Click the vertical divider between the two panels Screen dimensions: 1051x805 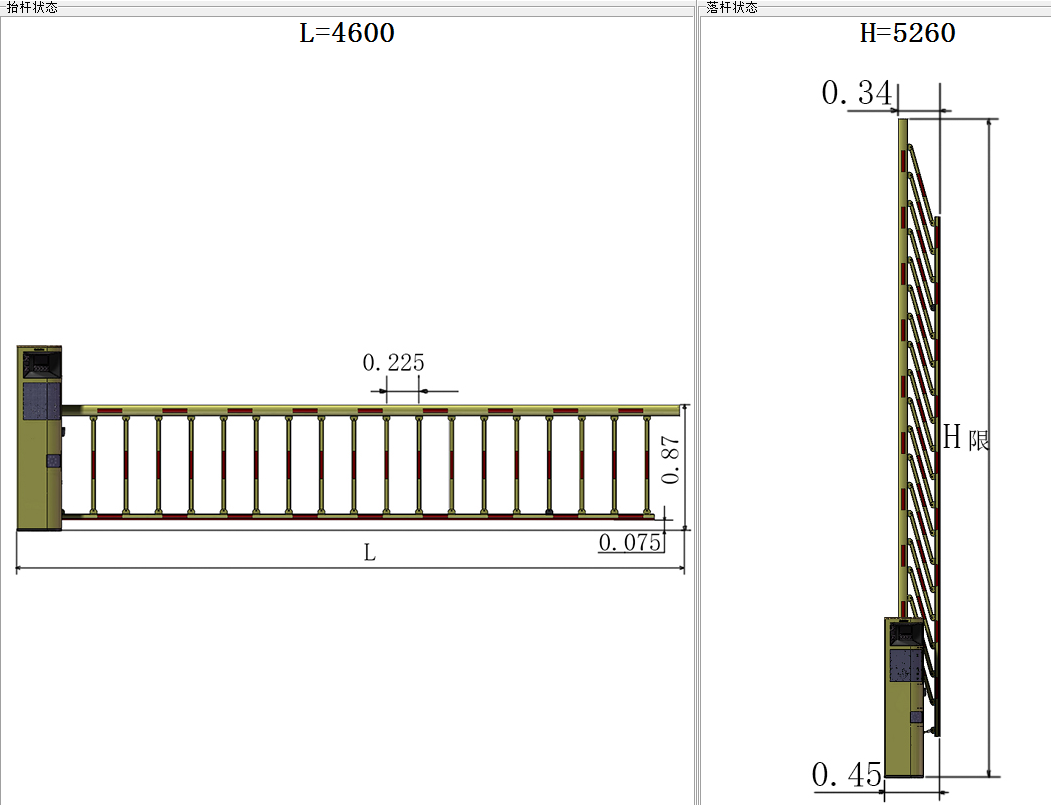(696, 400)
